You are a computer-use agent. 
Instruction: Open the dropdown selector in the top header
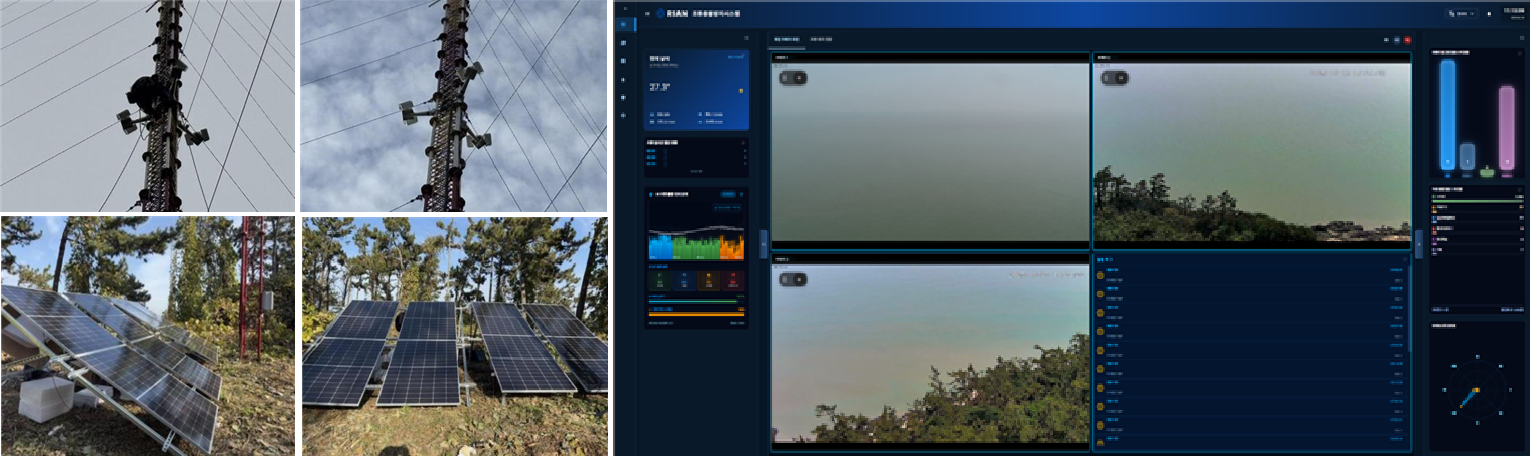tap(1461, 14)
